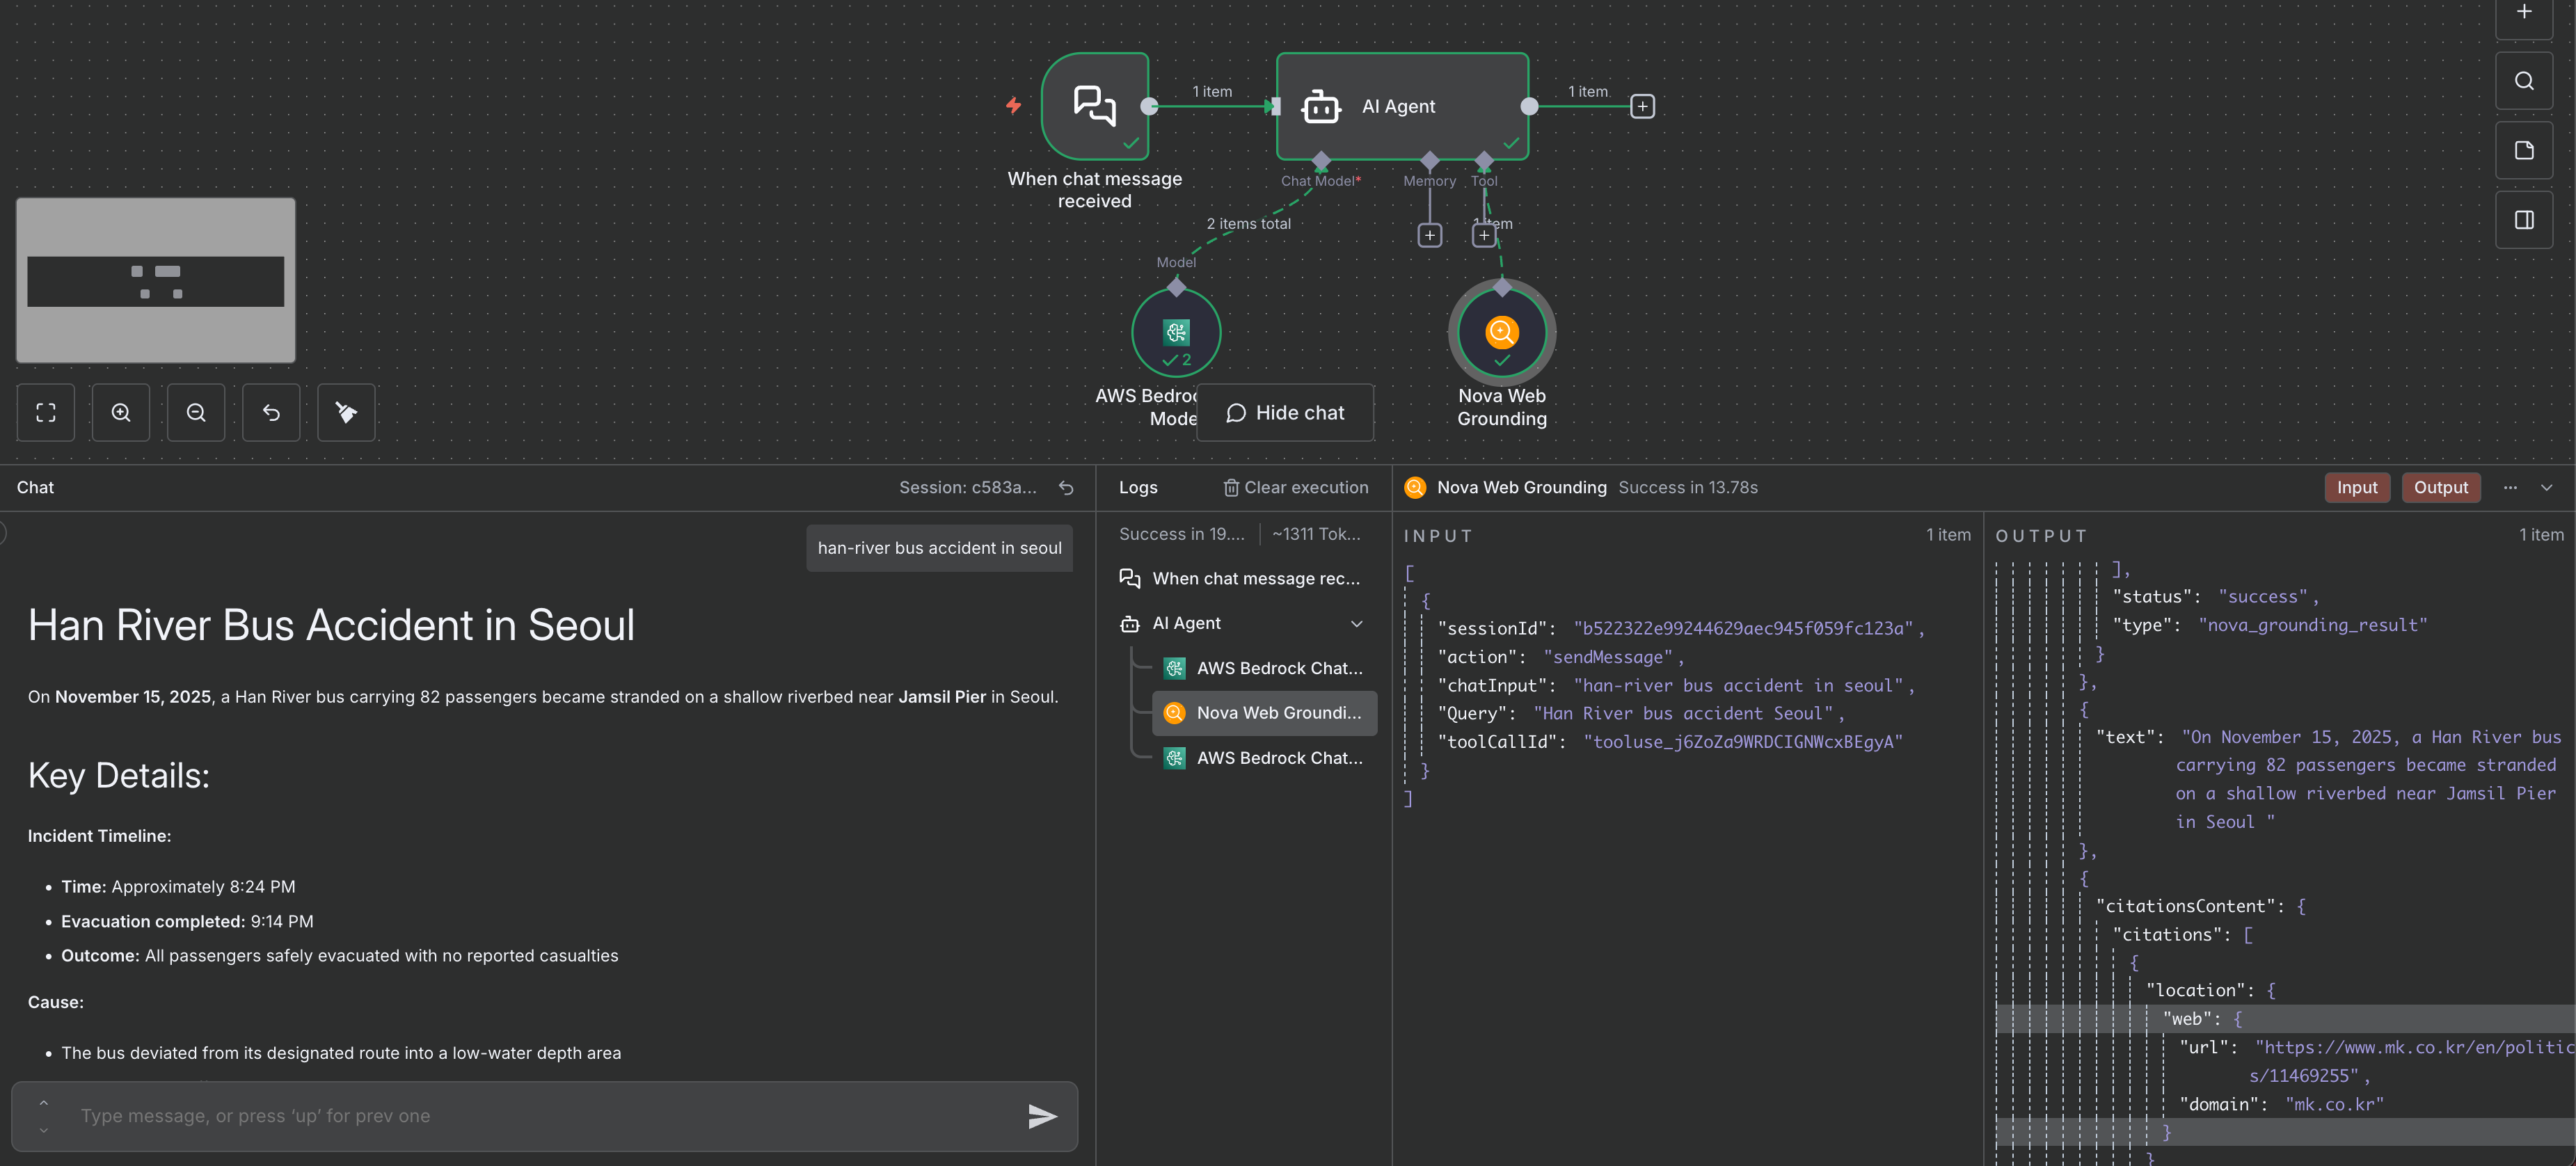The width and height of the screenshot is (2576, 1166).
Task: Open the AWS Bedrock Chat Model node
Action: tap(1176, 332)
